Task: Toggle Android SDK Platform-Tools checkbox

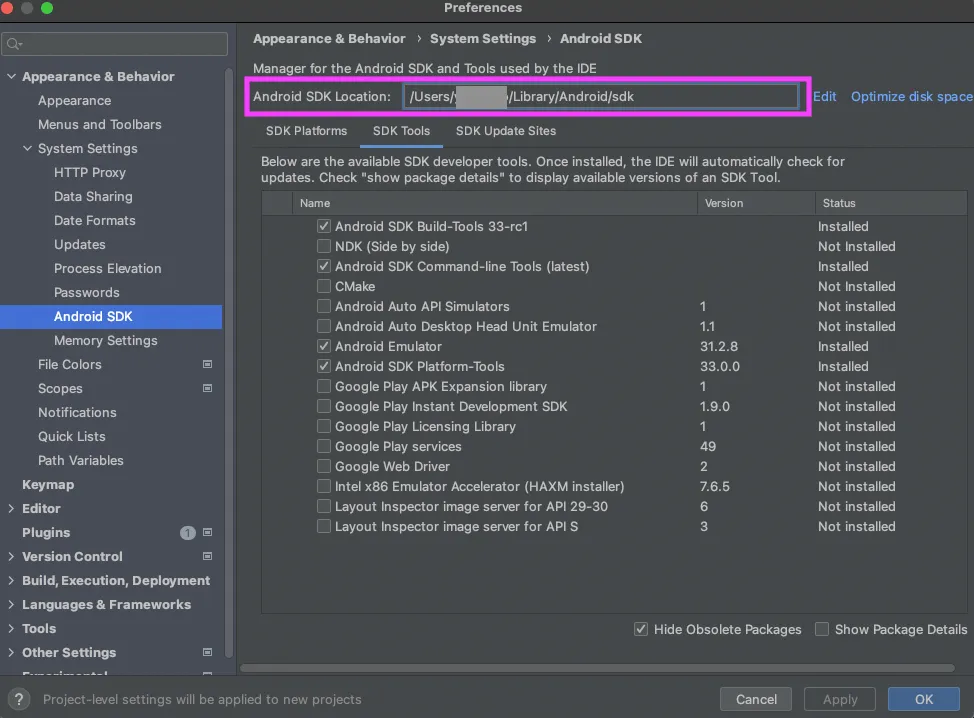Action: click(324, 366)
